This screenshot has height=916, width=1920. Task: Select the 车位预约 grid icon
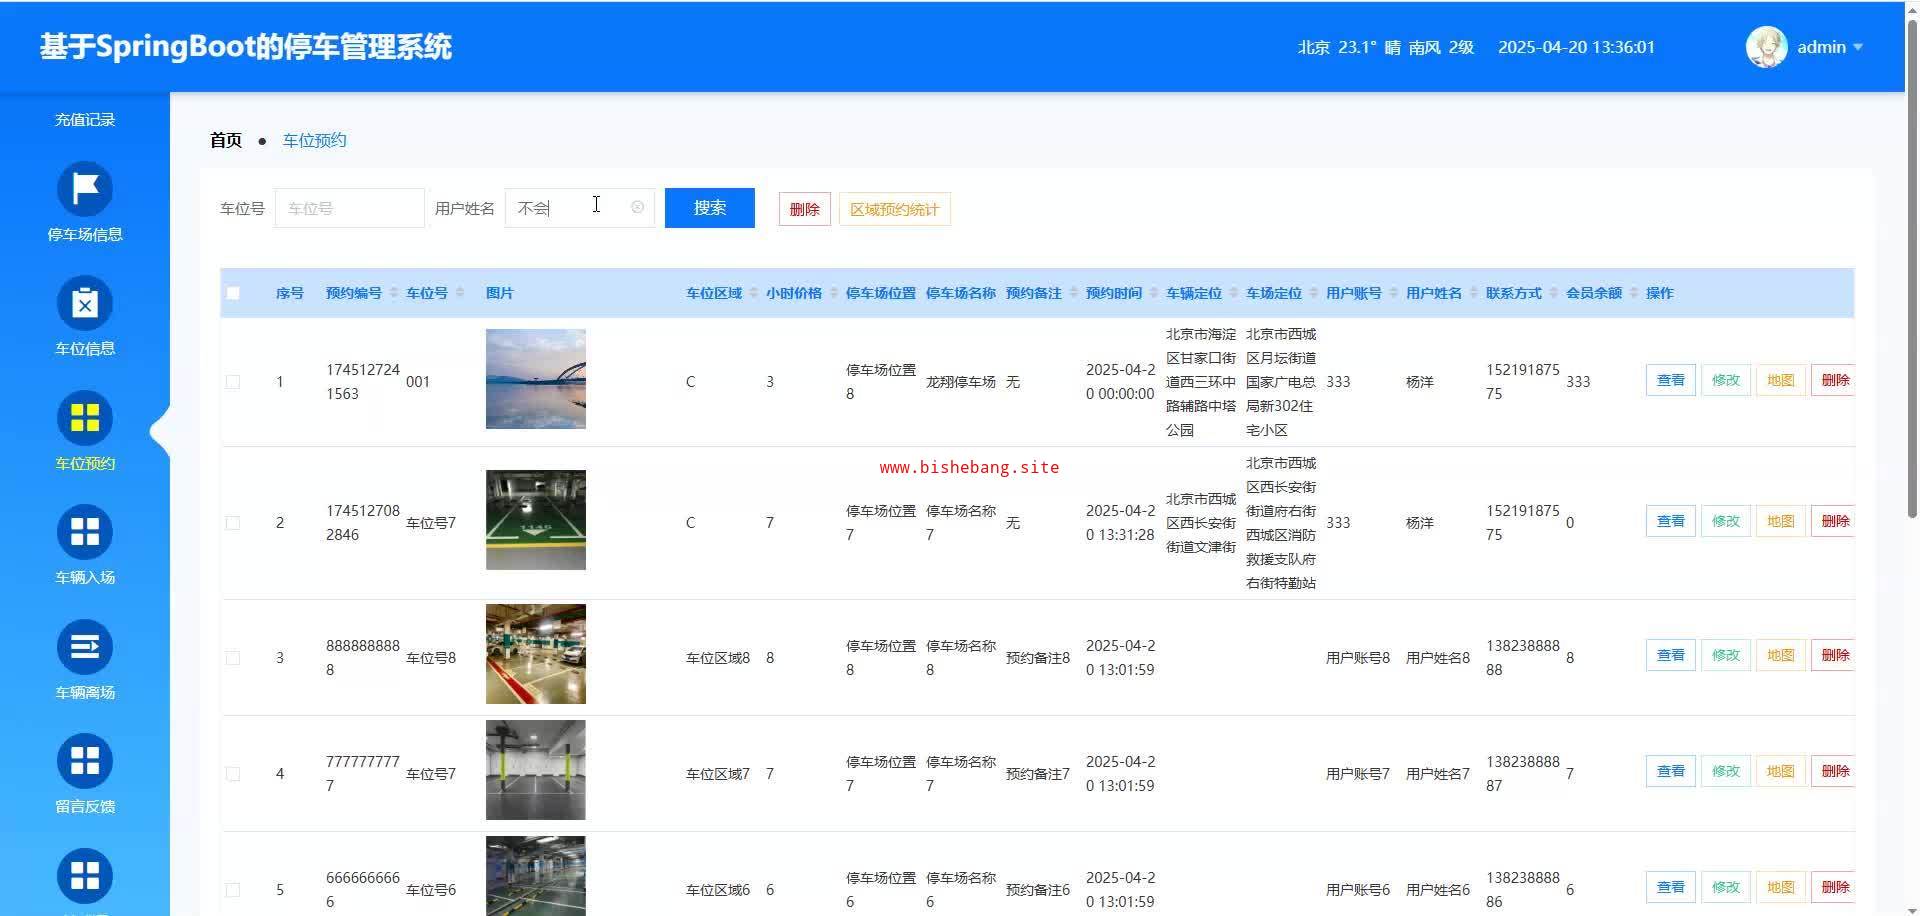85,418
